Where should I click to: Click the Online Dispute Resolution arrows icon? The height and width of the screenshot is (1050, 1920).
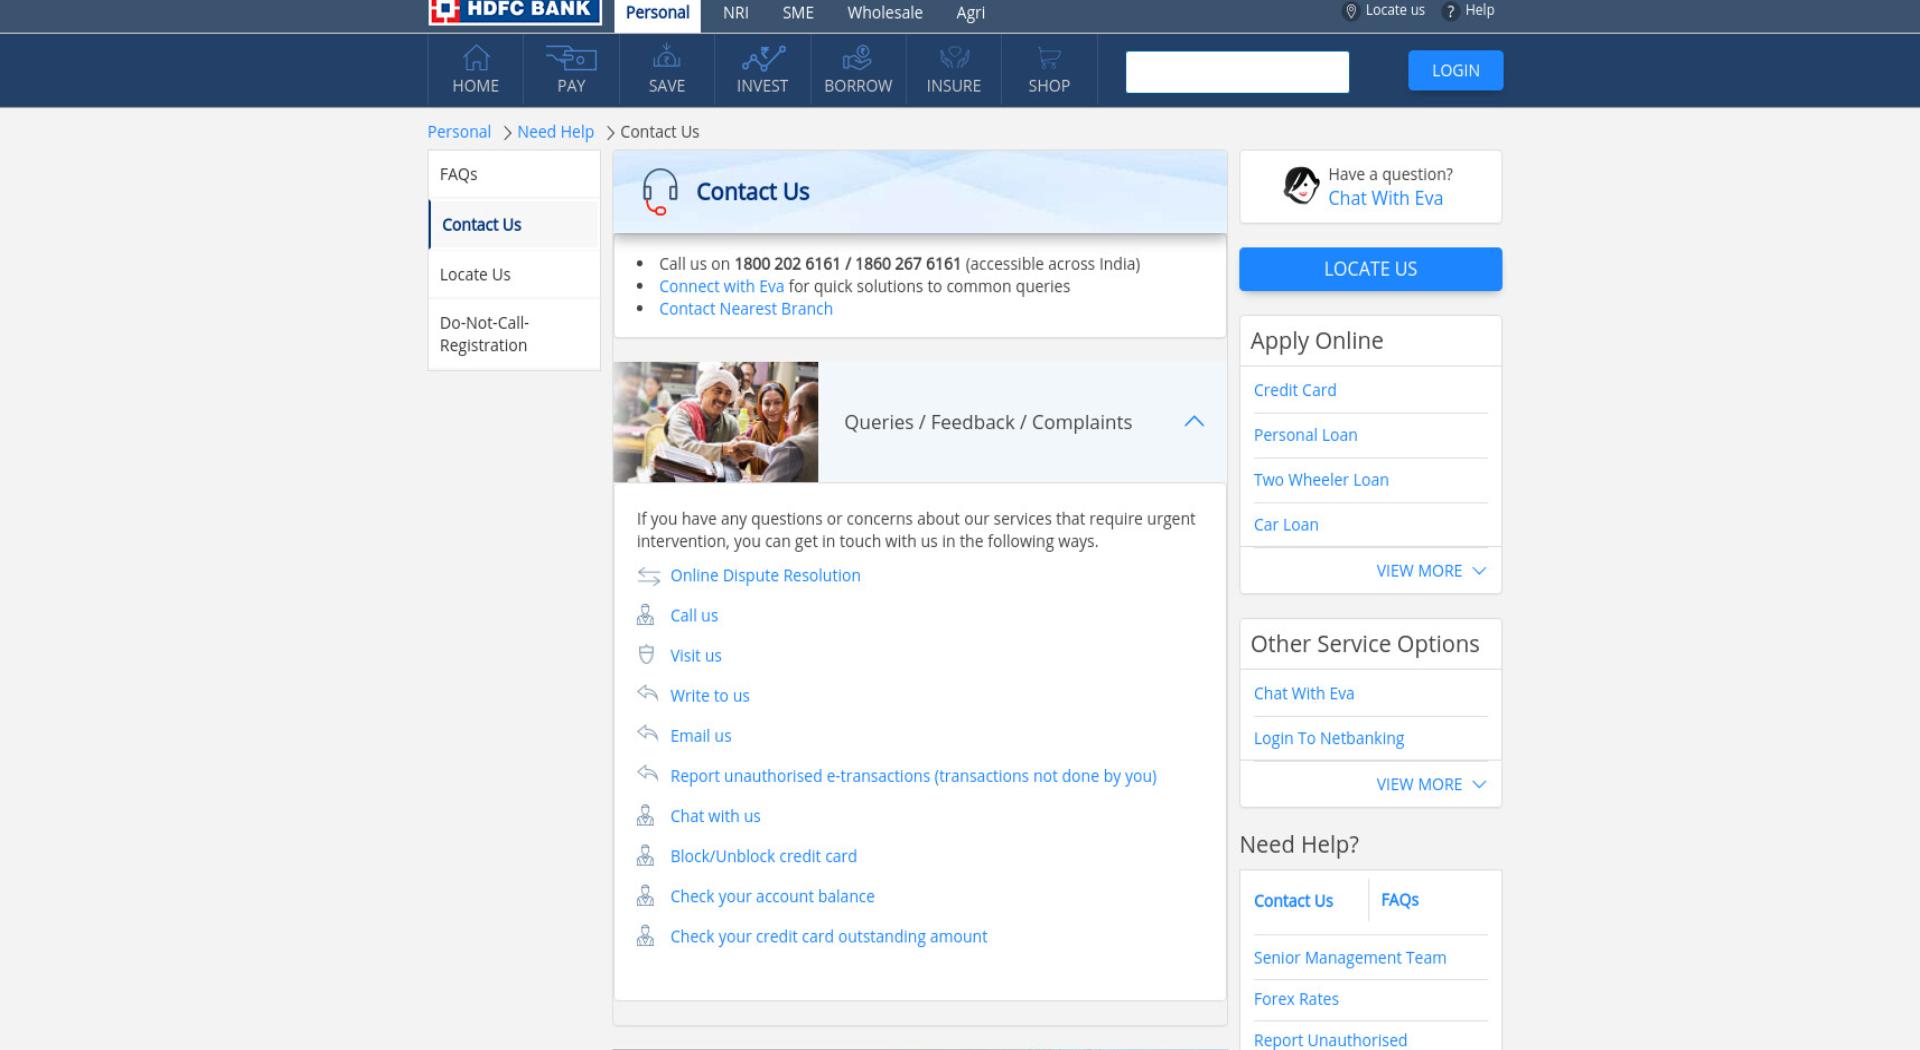(x=649, y=576)
